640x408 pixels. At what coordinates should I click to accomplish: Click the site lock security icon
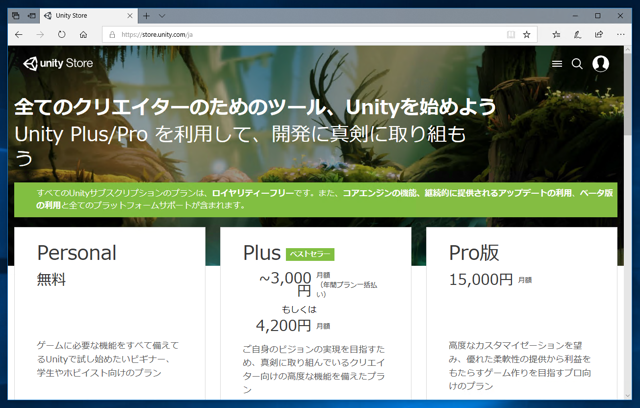click(112, 35)
